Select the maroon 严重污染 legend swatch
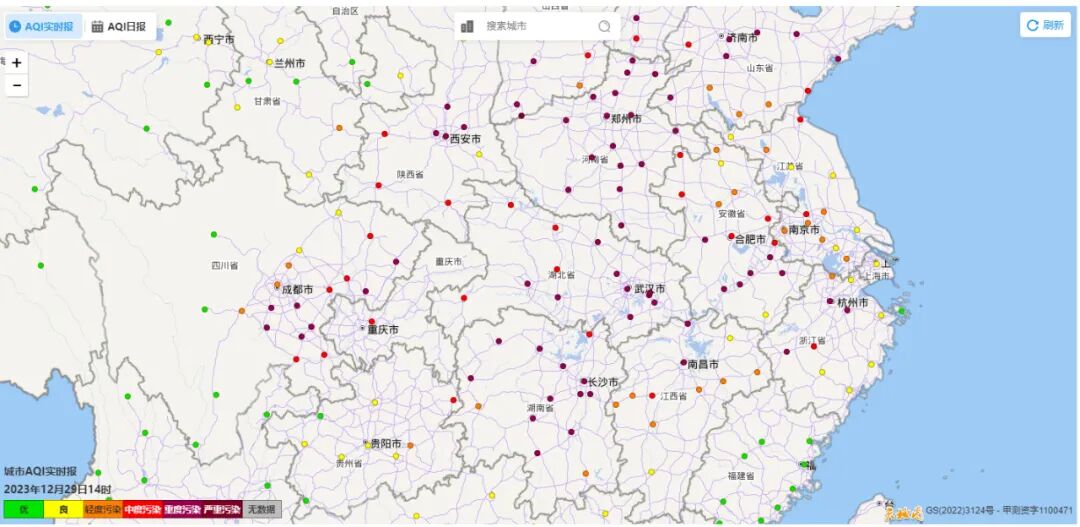1080x527 pixels. (222, 510)
